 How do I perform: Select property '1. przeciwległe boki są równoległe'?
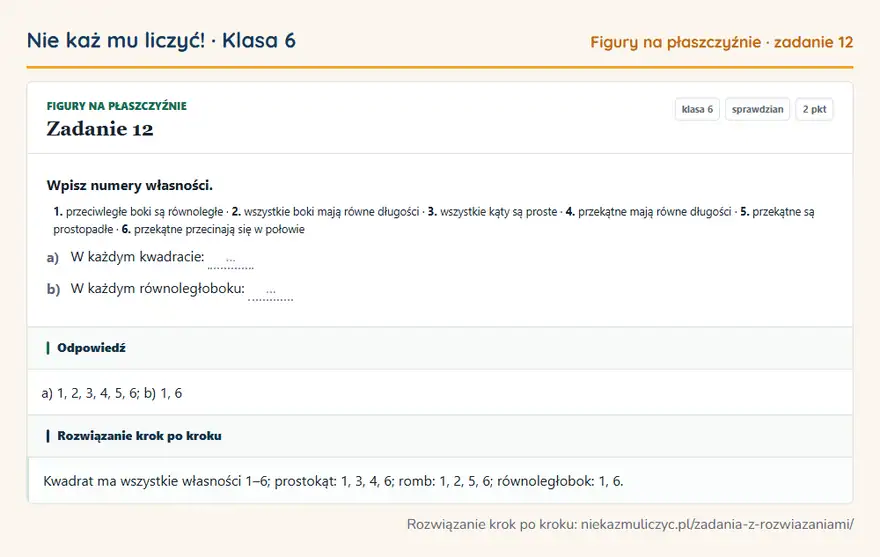[x=138, y=212]
